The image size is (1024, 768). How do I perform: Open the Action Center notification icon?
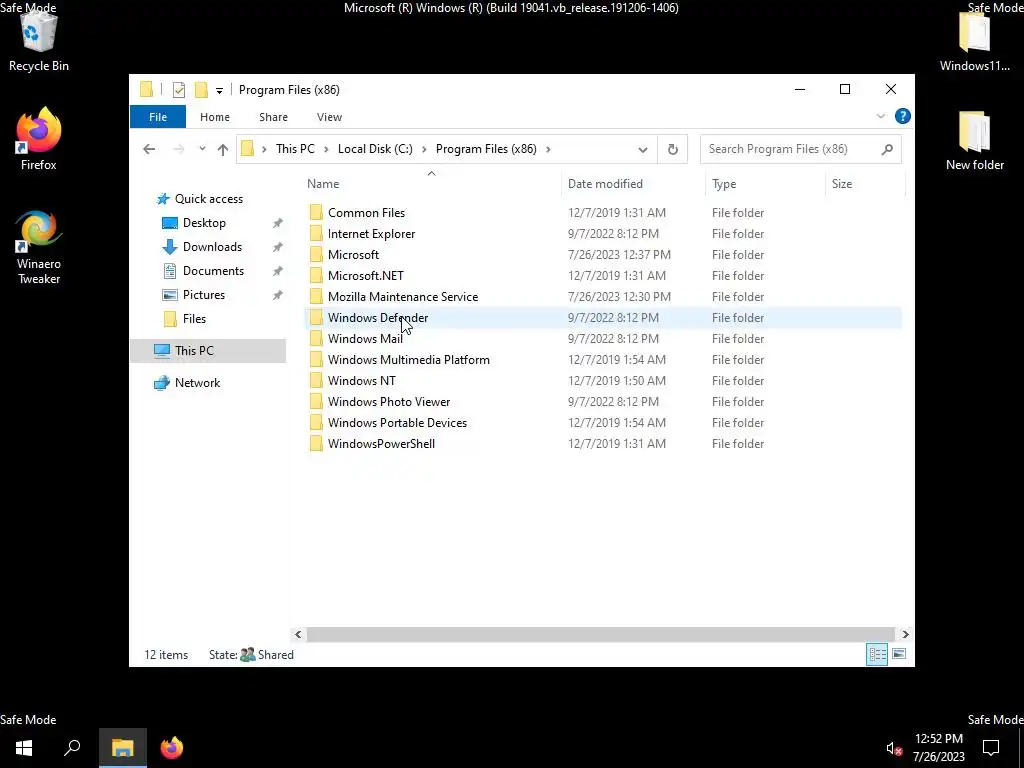[x=991, y=748]
